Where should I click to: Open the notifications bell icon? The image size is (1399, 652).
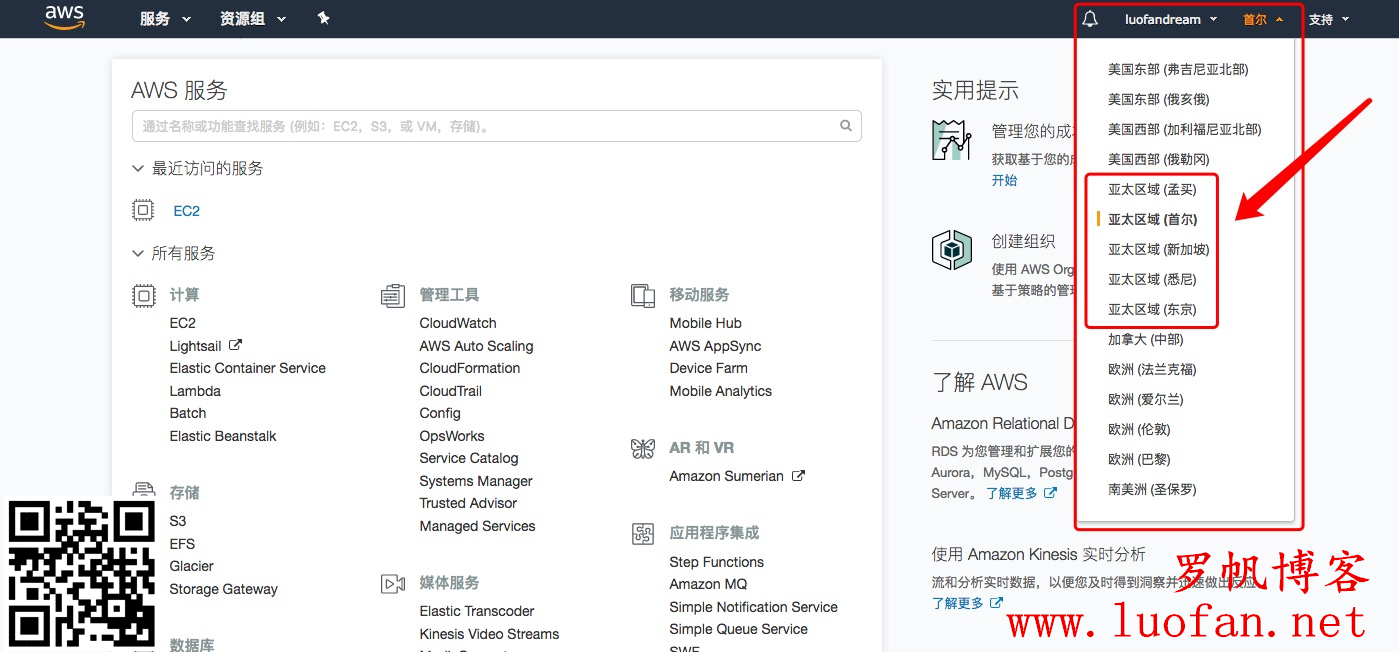1090,19
